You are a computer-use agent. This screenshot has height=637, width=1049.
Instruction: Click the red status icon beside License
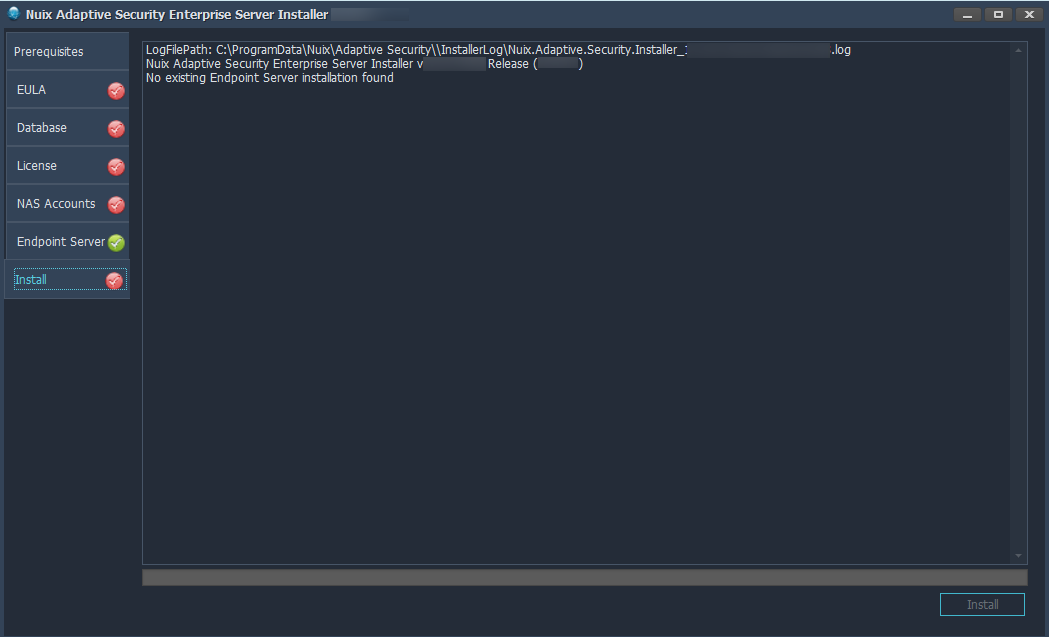click(116, 167)
